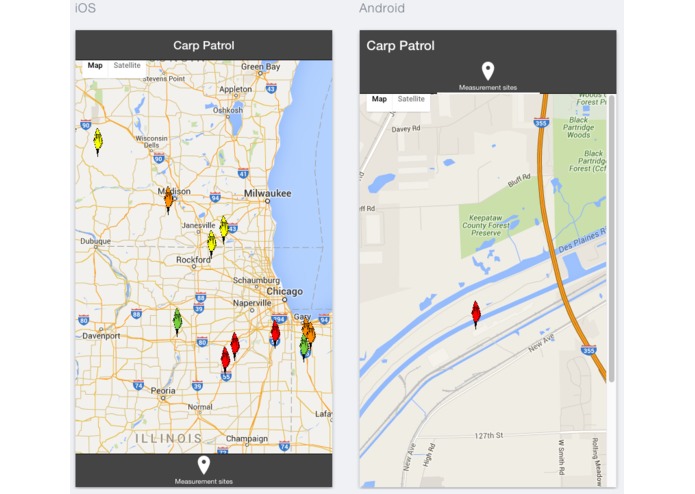
Task: Click I-90 shield below Wisconsin Dells
Action: (x=159, y=157)
